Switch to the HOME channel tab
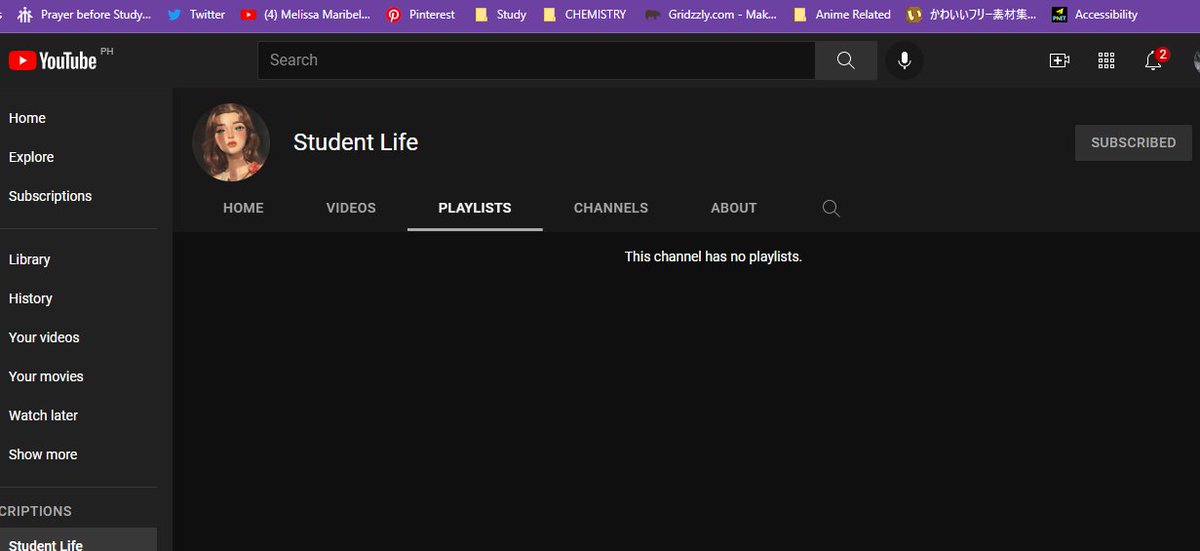The height and width of the screenshot is (551, 1200). (243, 208)
